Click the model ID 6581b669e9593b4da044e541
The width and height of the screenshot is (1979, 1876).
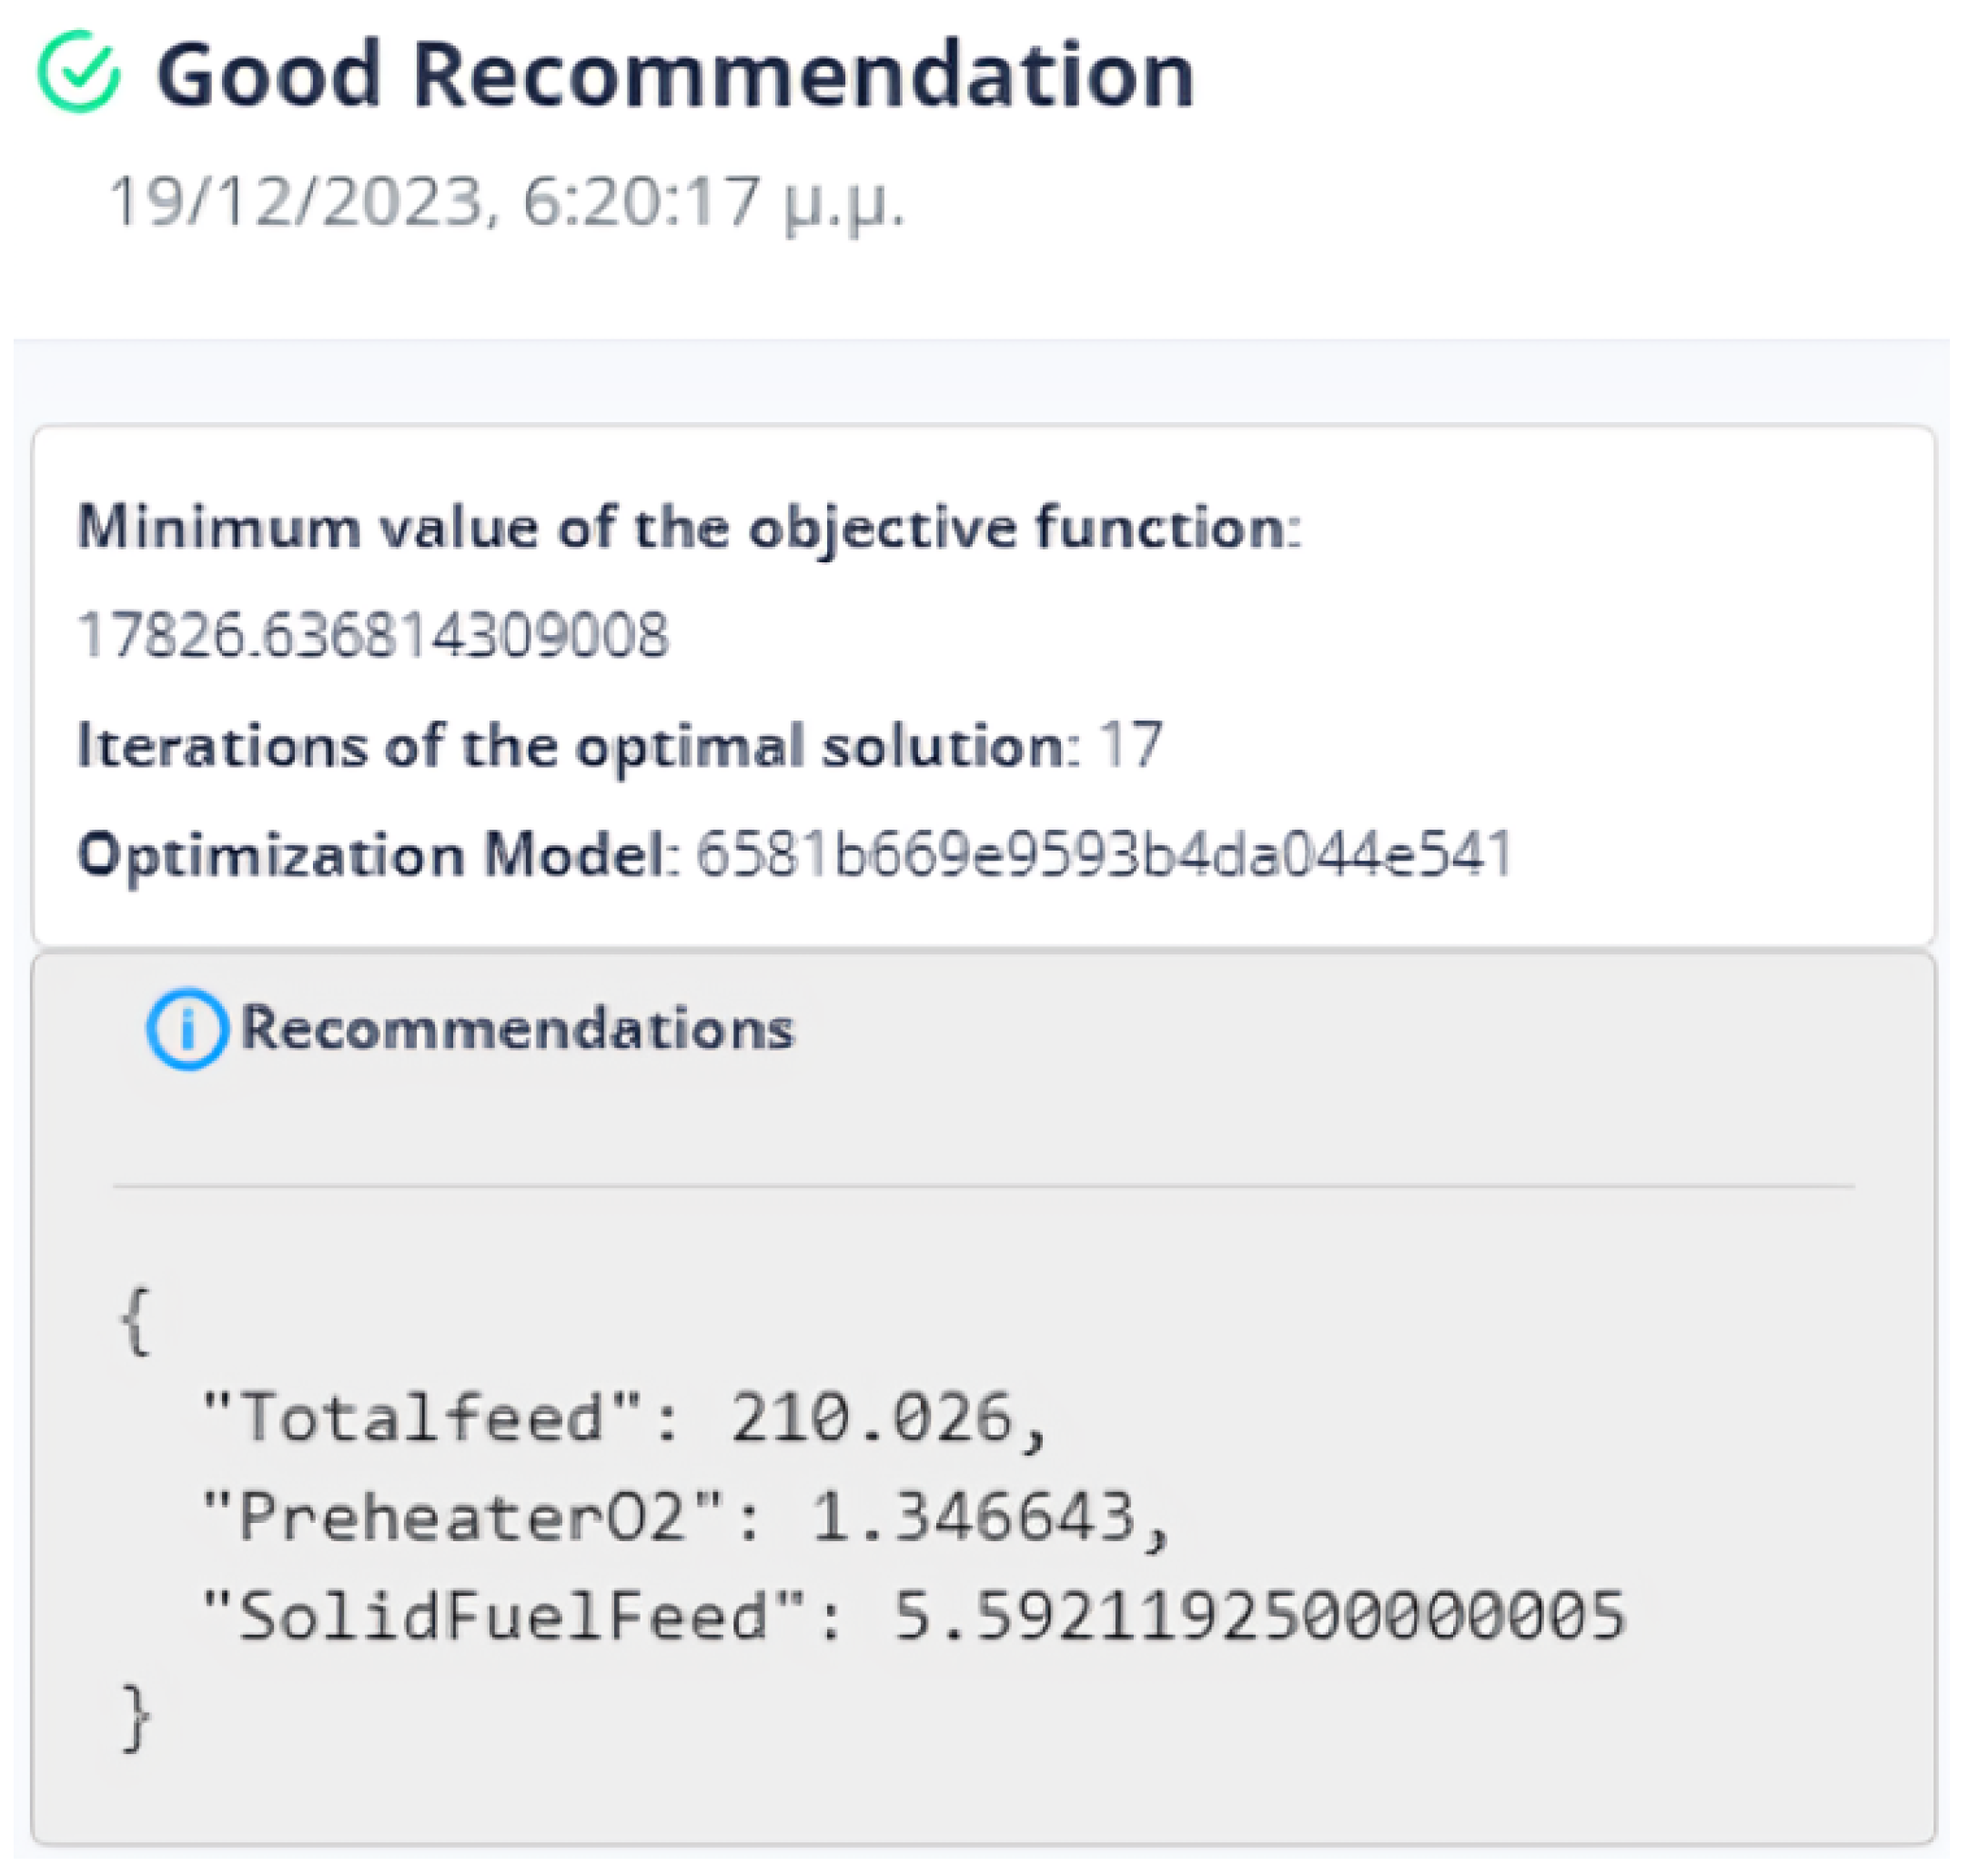1103,855
